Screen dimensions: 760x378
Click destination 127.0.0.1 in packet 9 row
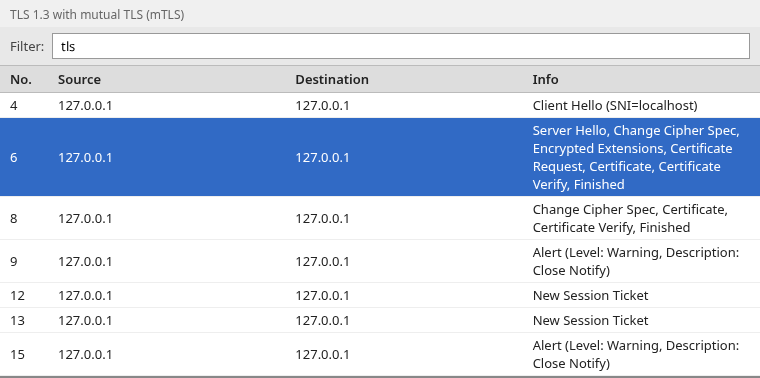(322, 261)
